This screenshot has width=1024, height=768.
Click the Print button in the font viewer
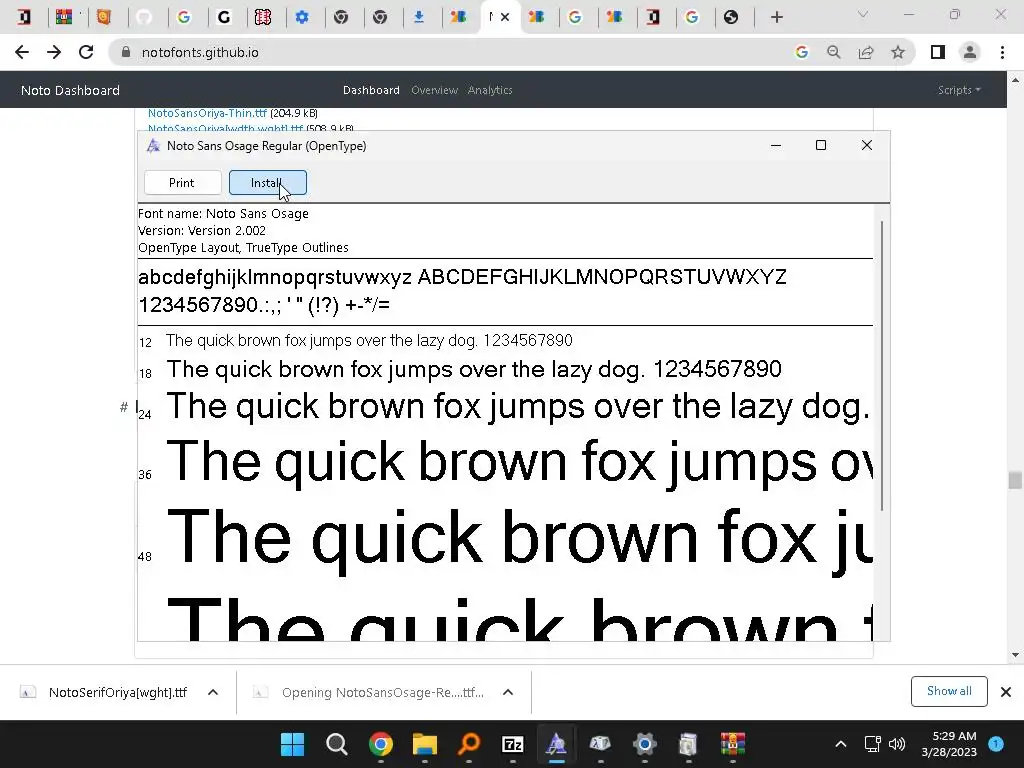click(182, 183)
